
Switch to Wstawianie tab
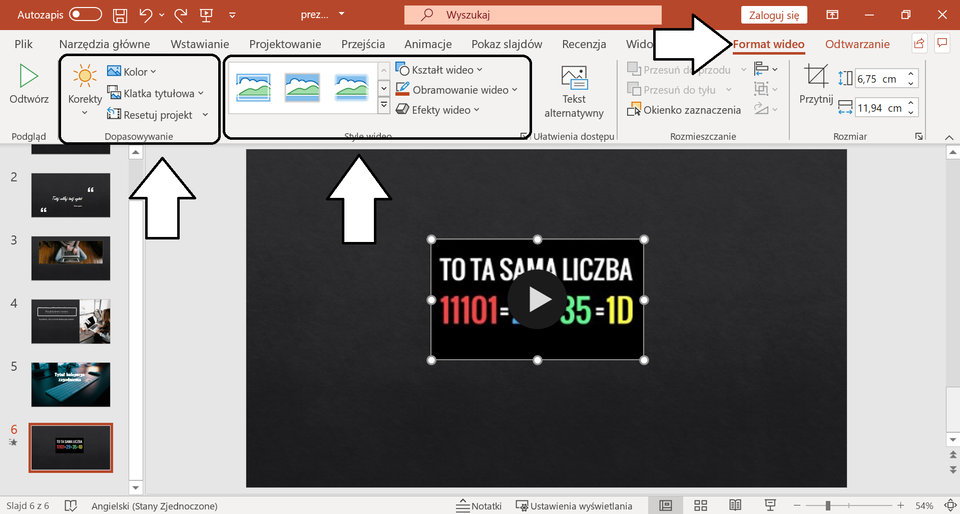[x=200, y=44]
